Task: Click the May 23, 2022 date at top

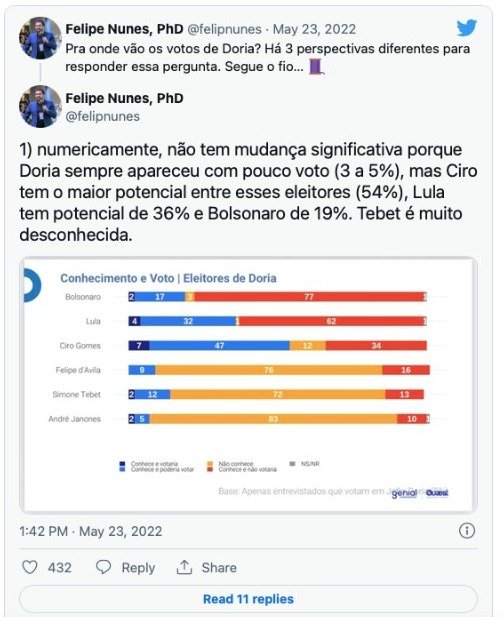Action: (x=314, y=29)
